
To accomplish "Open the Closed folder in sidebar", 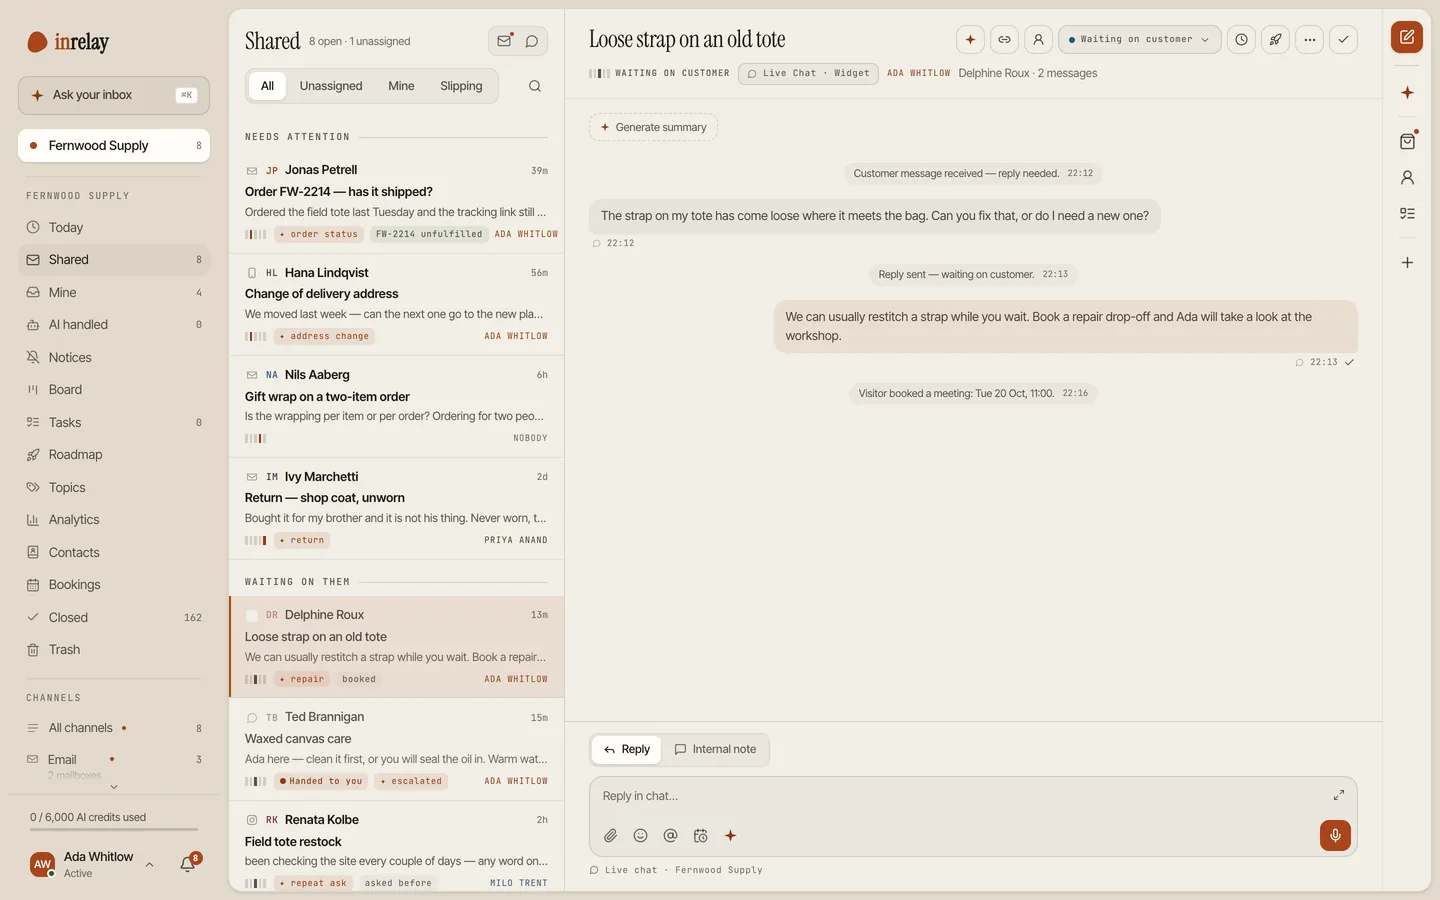I will click(x=114, y=618).
